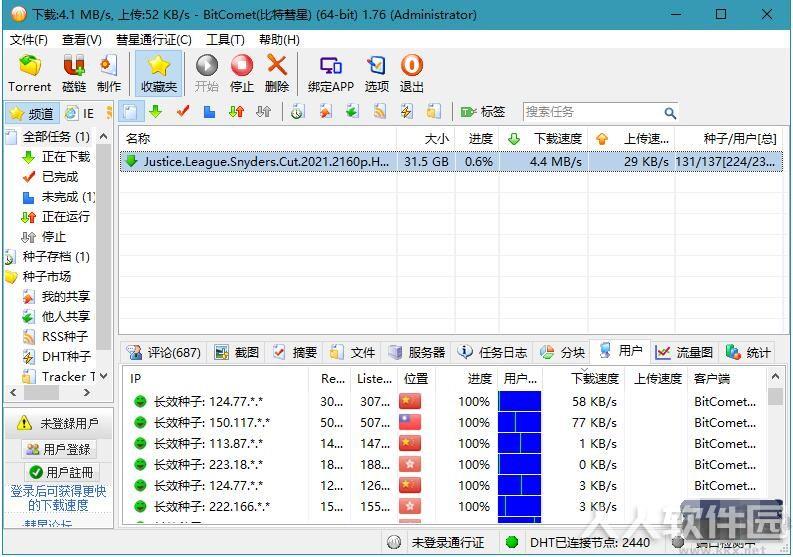Stop the task with 停止 toolbar button

(x=242, y=74)
